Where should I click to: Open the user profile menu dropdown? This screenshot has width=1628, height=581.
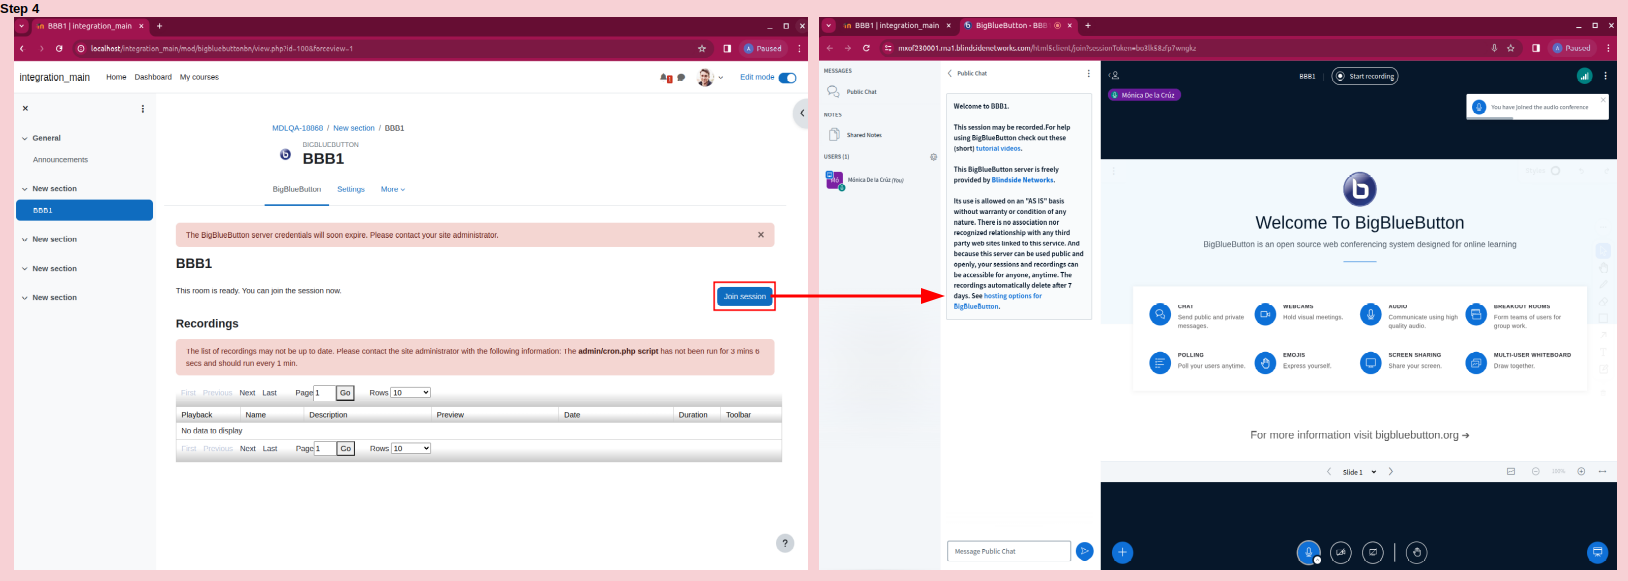(710, 77)
